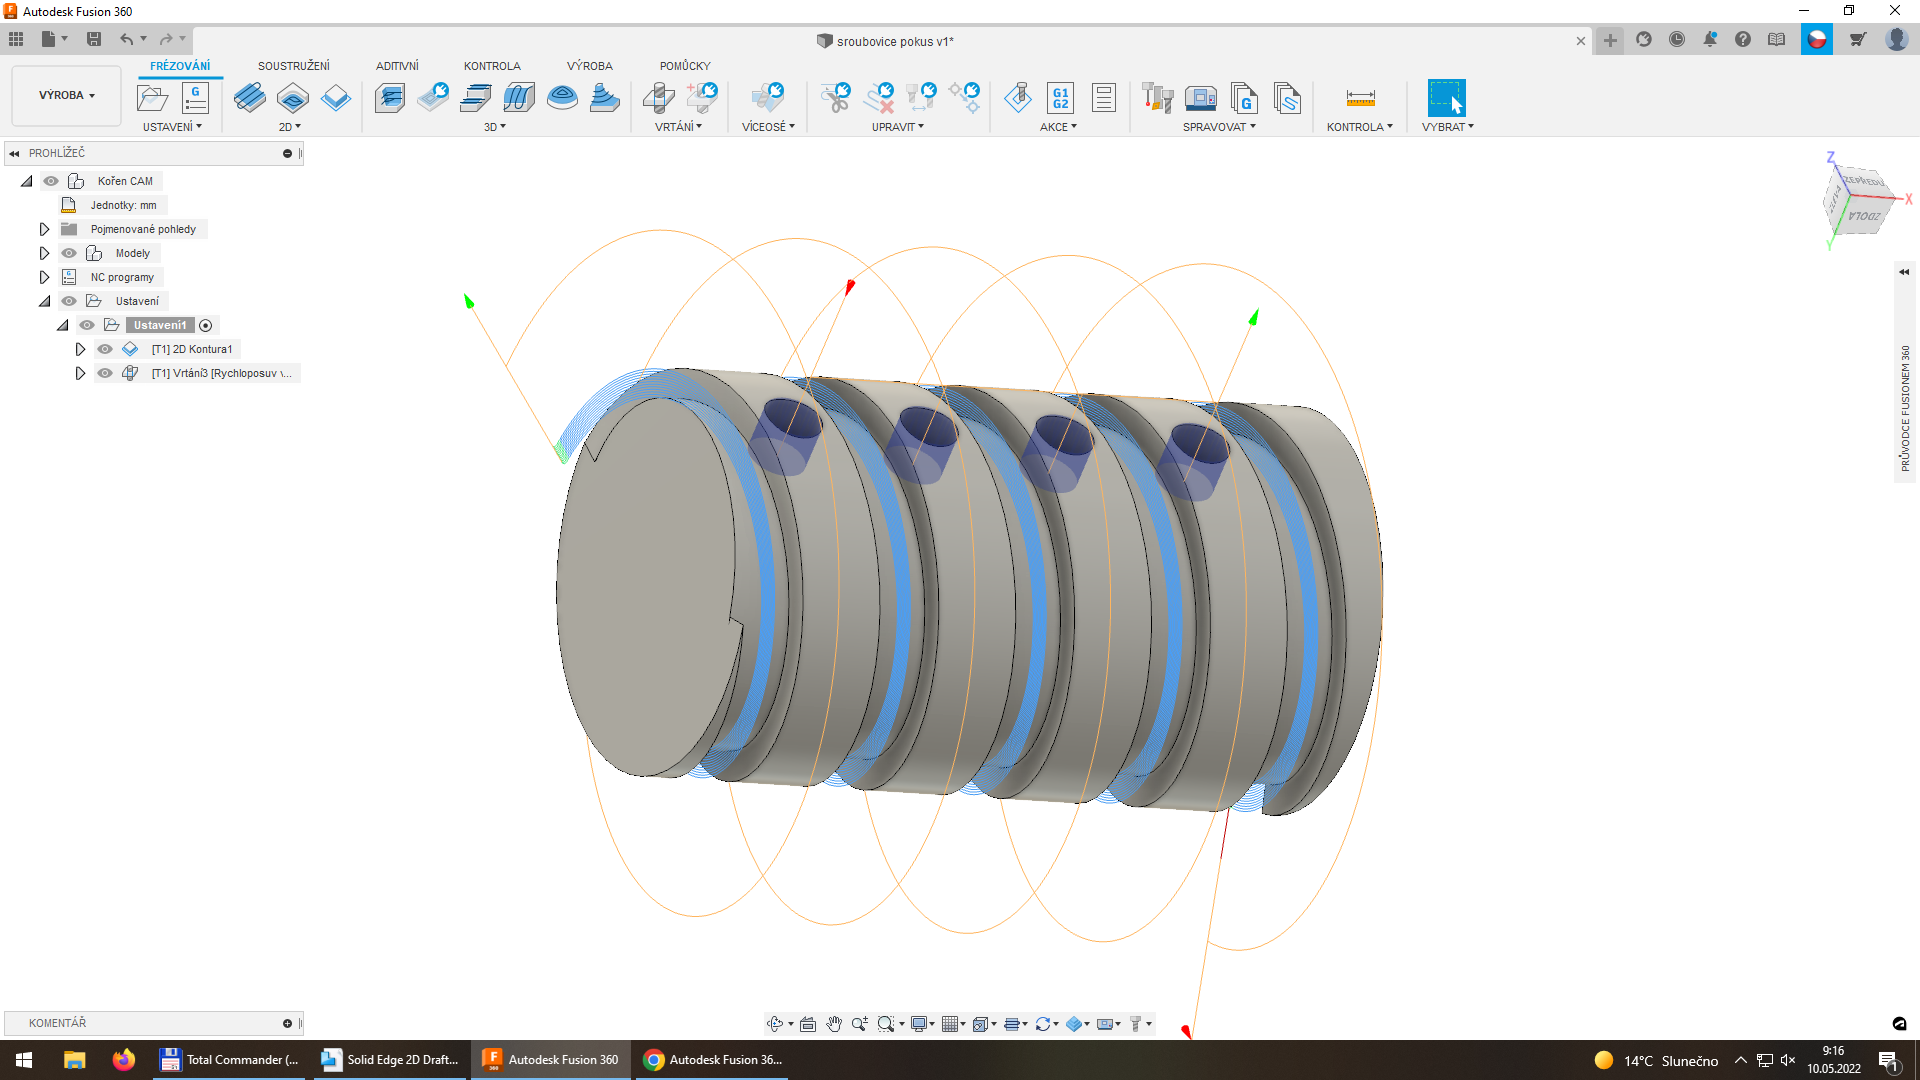1920x1080 pixels.
Task: Open the tool library icon
Action: 1157,98
